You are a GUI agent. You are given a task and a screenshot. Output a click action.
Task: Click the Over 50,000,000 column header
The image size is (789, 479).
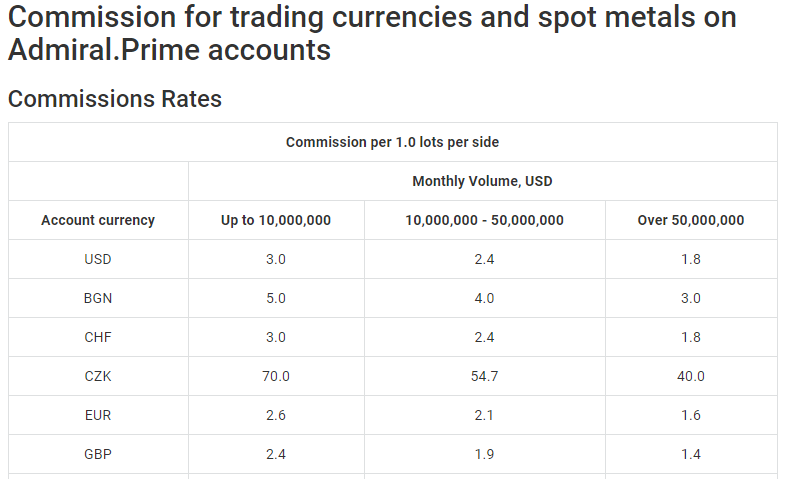pos(691,220)
